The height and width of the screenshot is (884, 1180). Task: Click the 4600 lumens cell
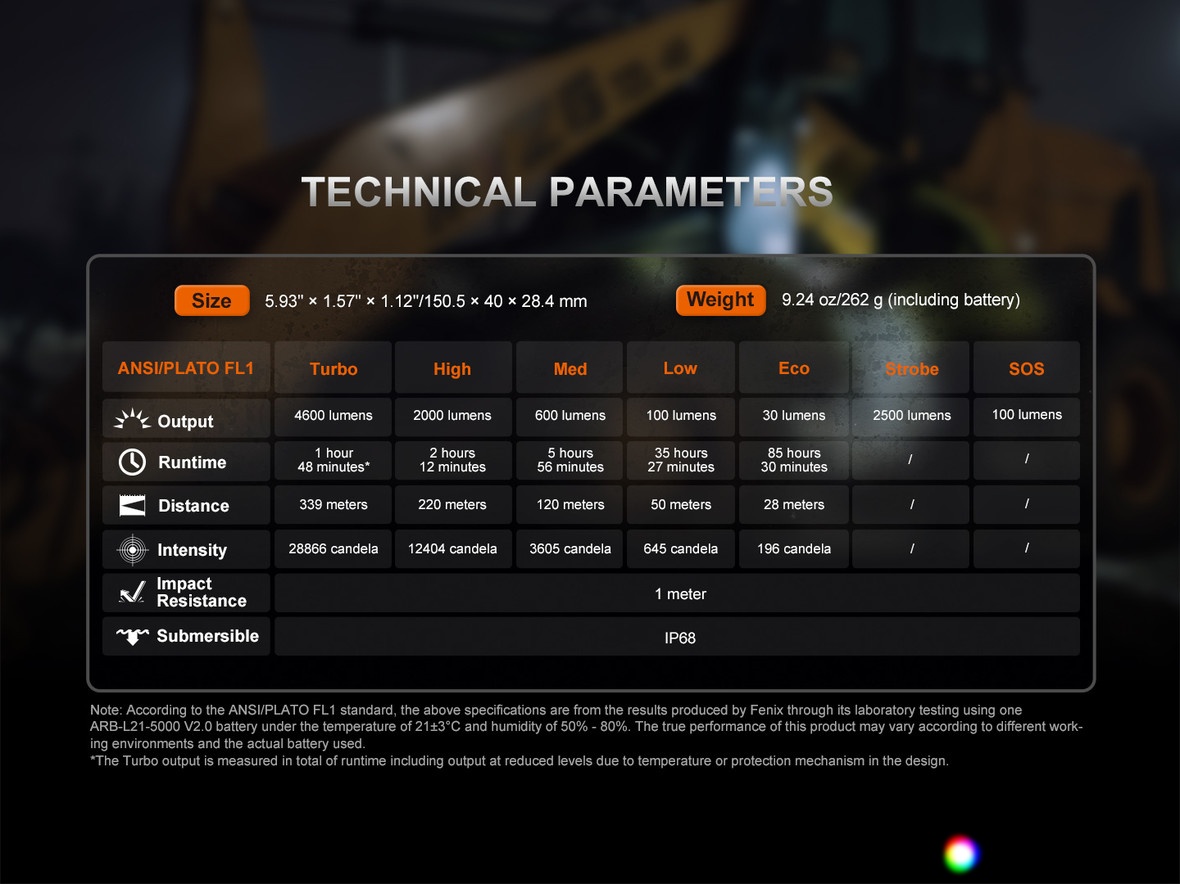[333, 416]
